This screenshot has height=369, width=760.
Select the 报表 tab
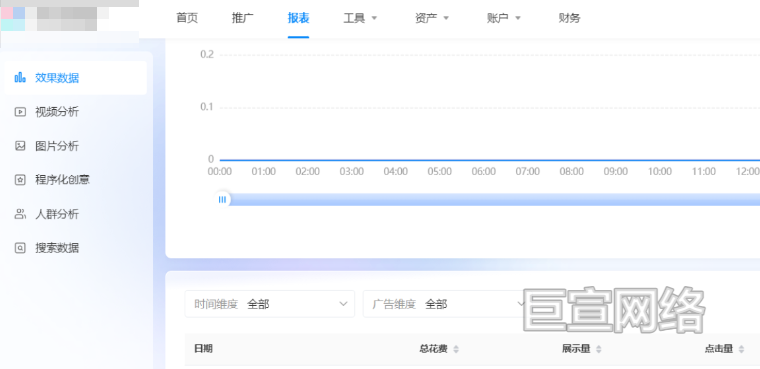[298, 18]
